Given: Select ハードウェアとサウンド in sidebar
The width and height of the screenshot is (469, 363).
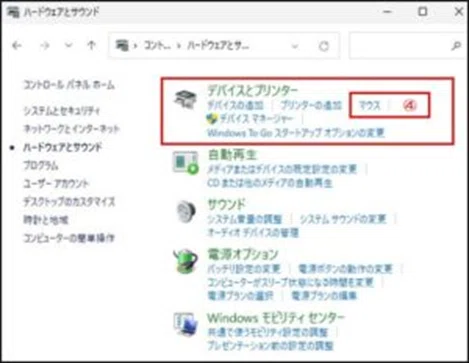Looking at the screenshot, I should pyautogui.click(x=62, y=147).
